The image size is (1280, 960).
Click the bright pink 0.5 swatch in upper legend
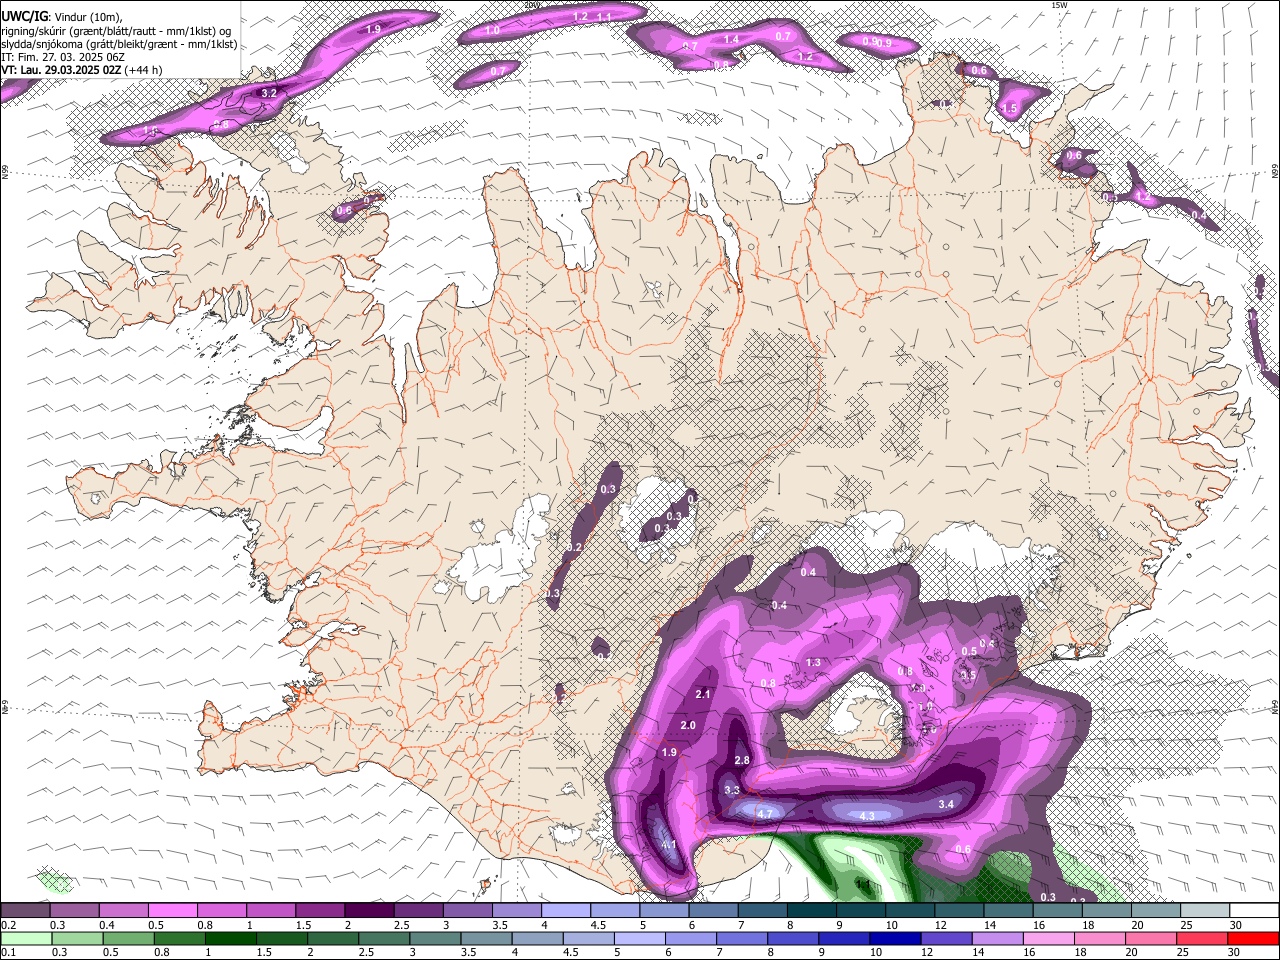click(x=172, y=911)
